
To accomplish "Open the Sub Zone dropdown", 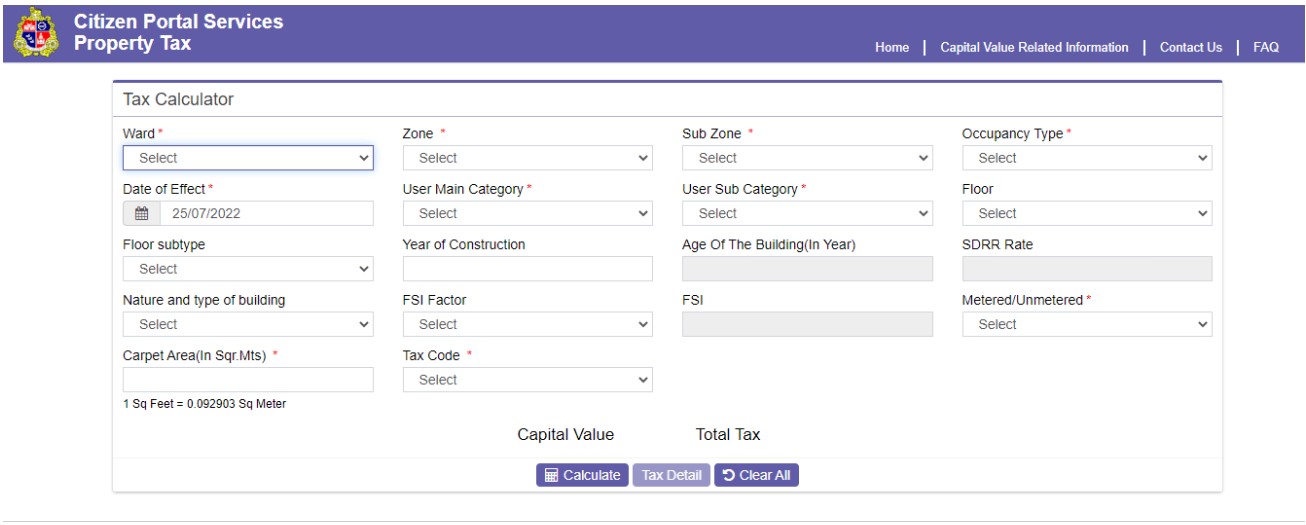I will [807, 158].
